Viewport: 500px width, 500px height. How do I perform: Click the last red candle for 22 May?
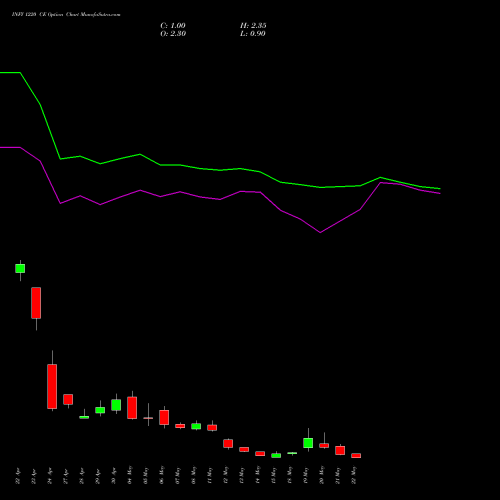tap(356, 456)
